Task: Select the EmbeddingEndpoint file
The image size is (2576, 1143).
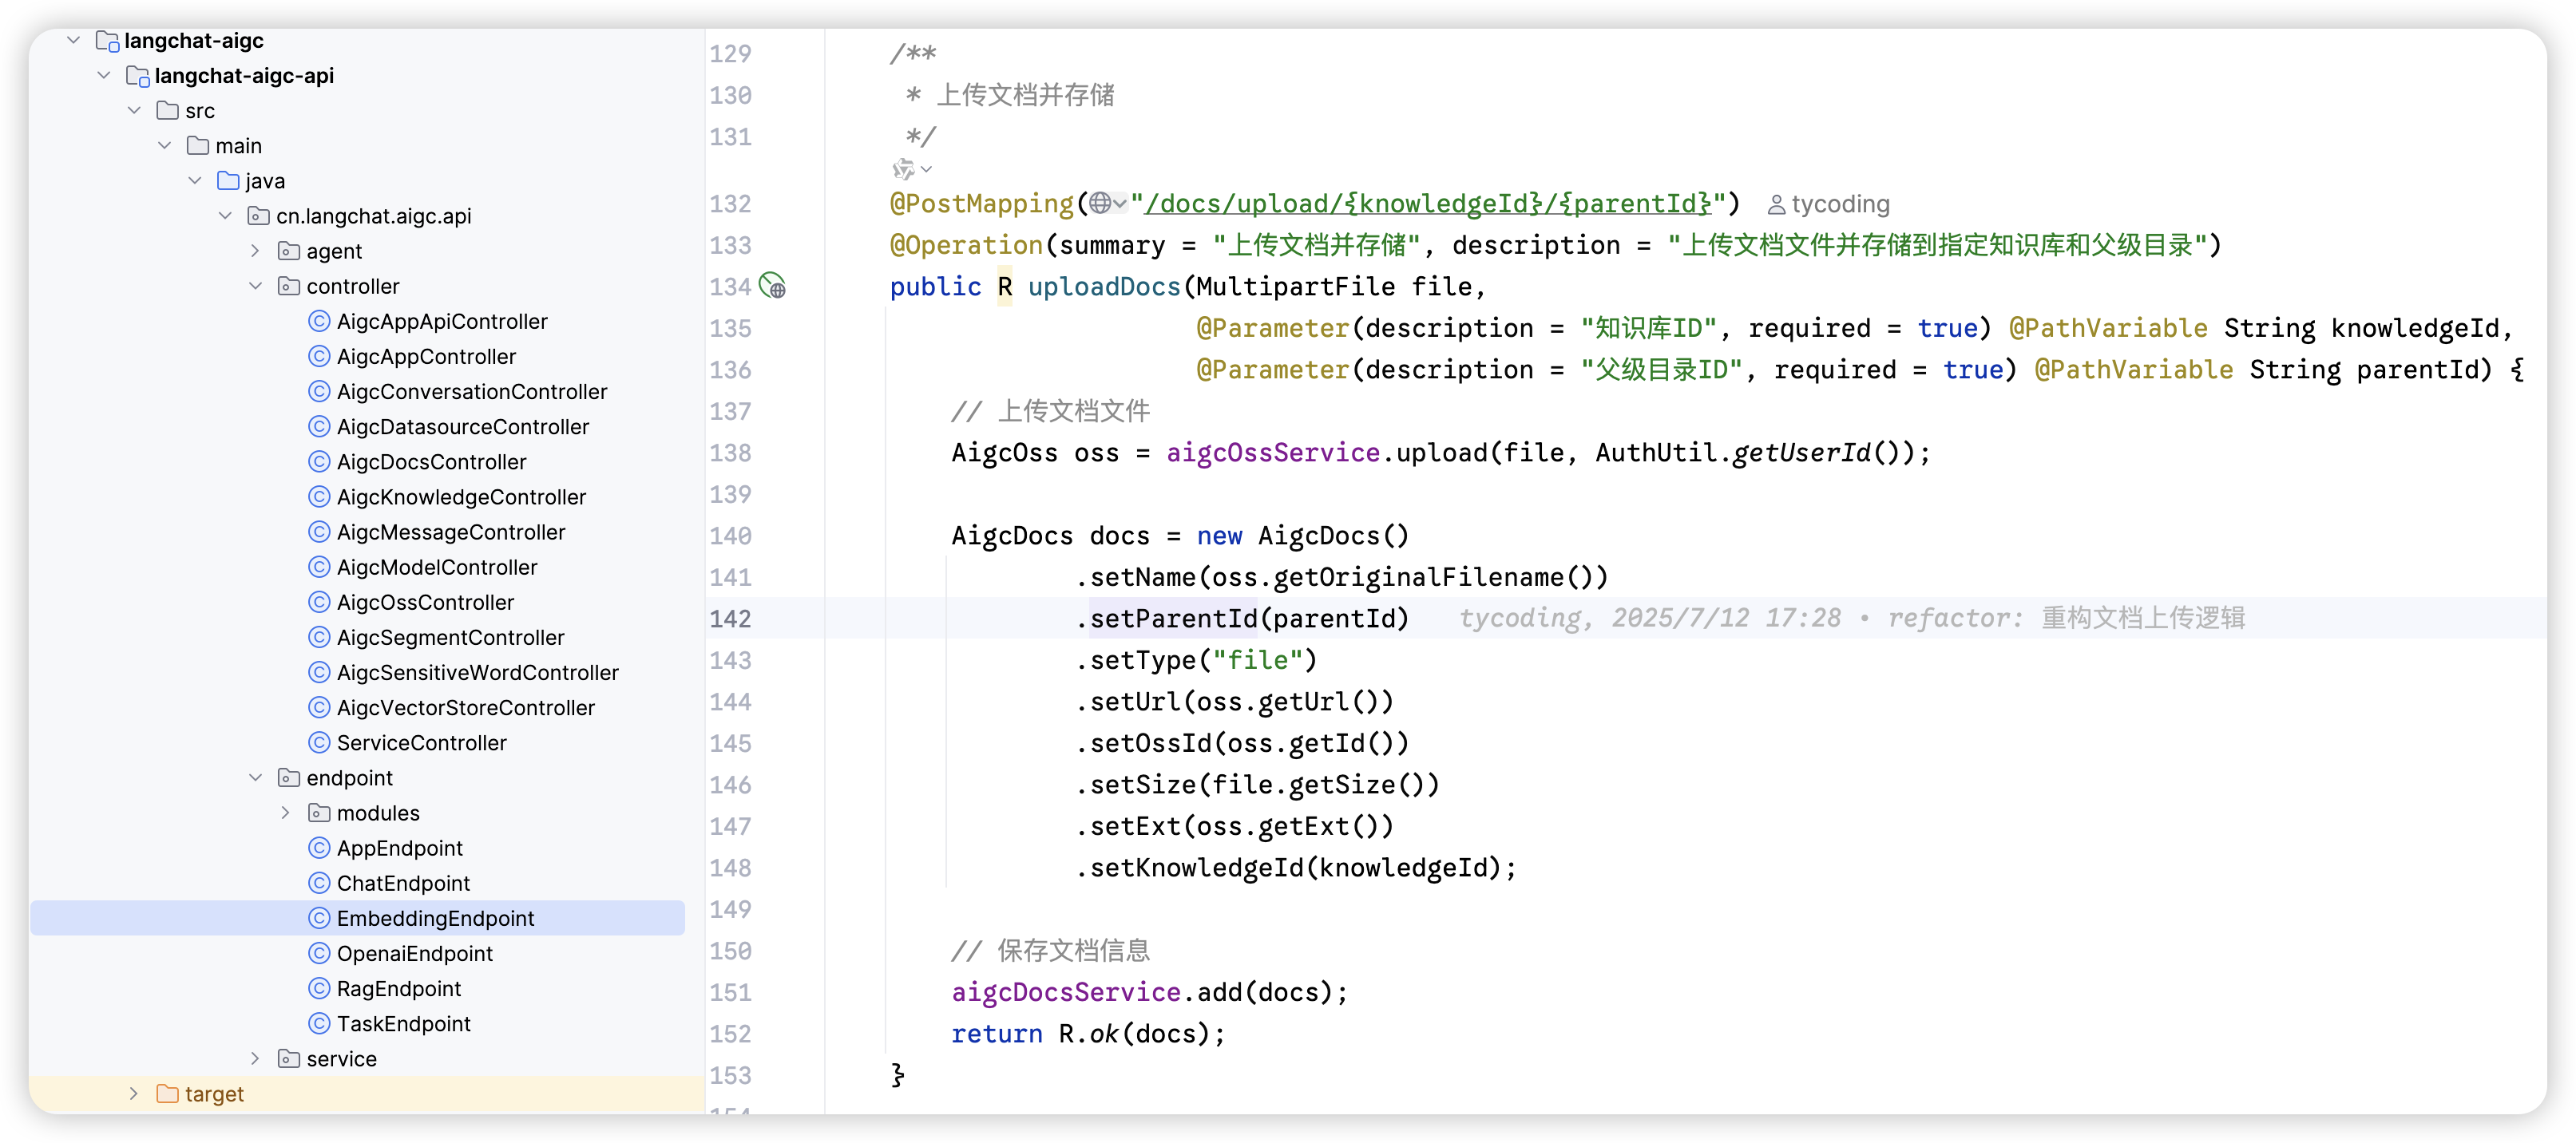Action: (x=435, y=918)
